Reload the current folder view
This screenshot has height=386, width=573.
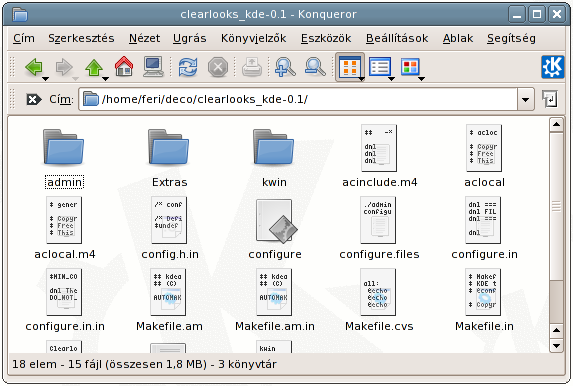point(188,67)
